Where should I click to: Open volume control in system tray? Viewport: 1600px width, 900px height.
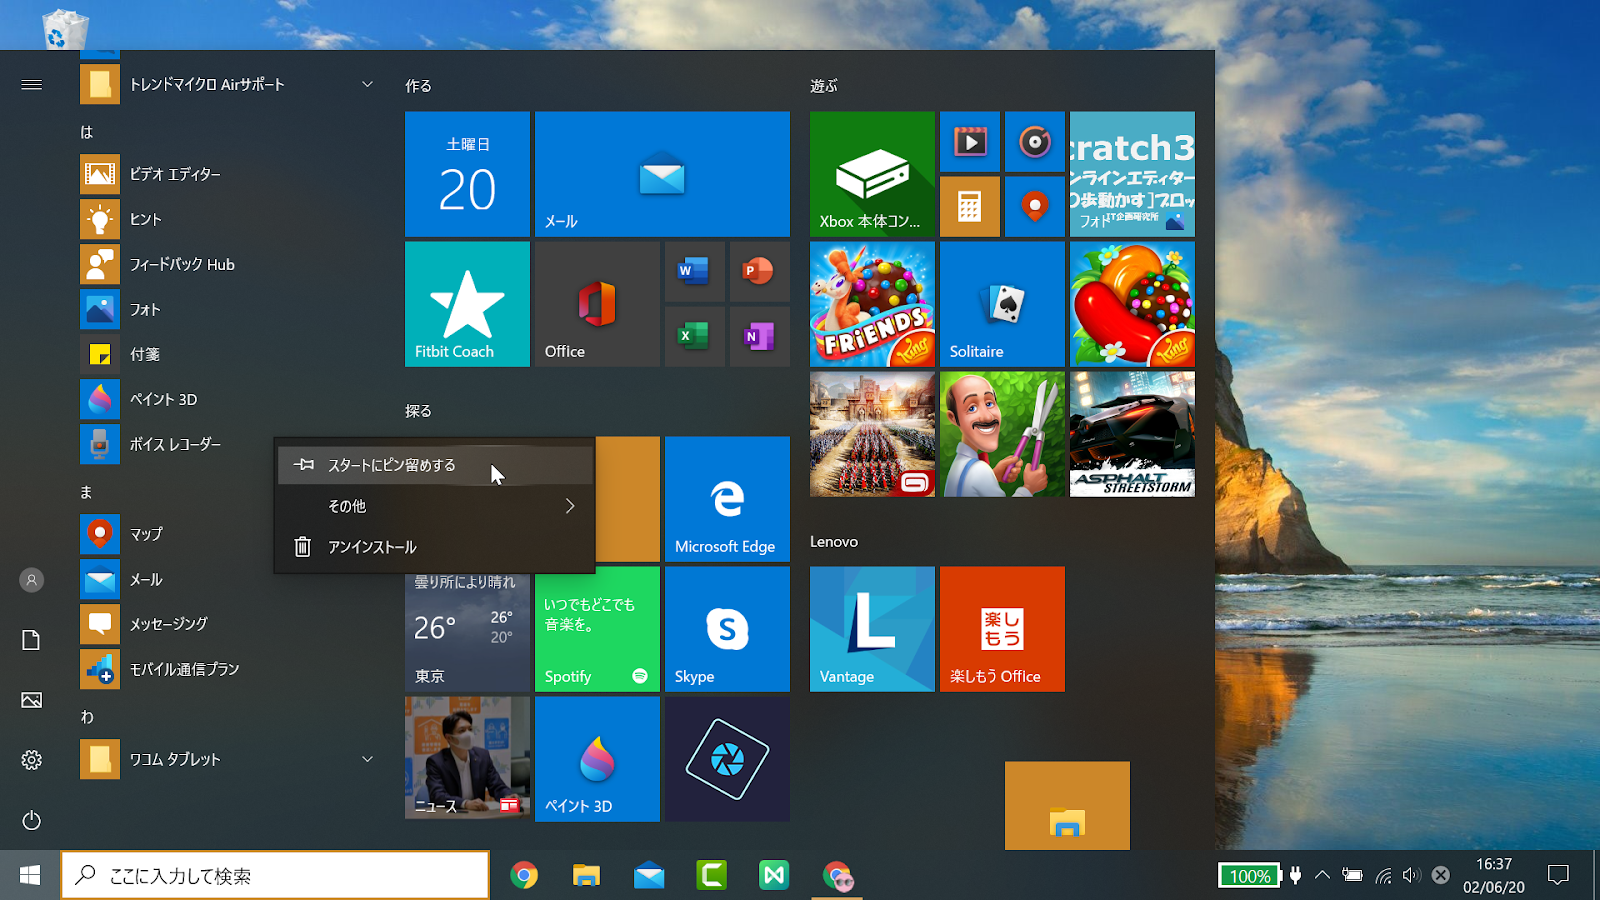[1411, 875]
